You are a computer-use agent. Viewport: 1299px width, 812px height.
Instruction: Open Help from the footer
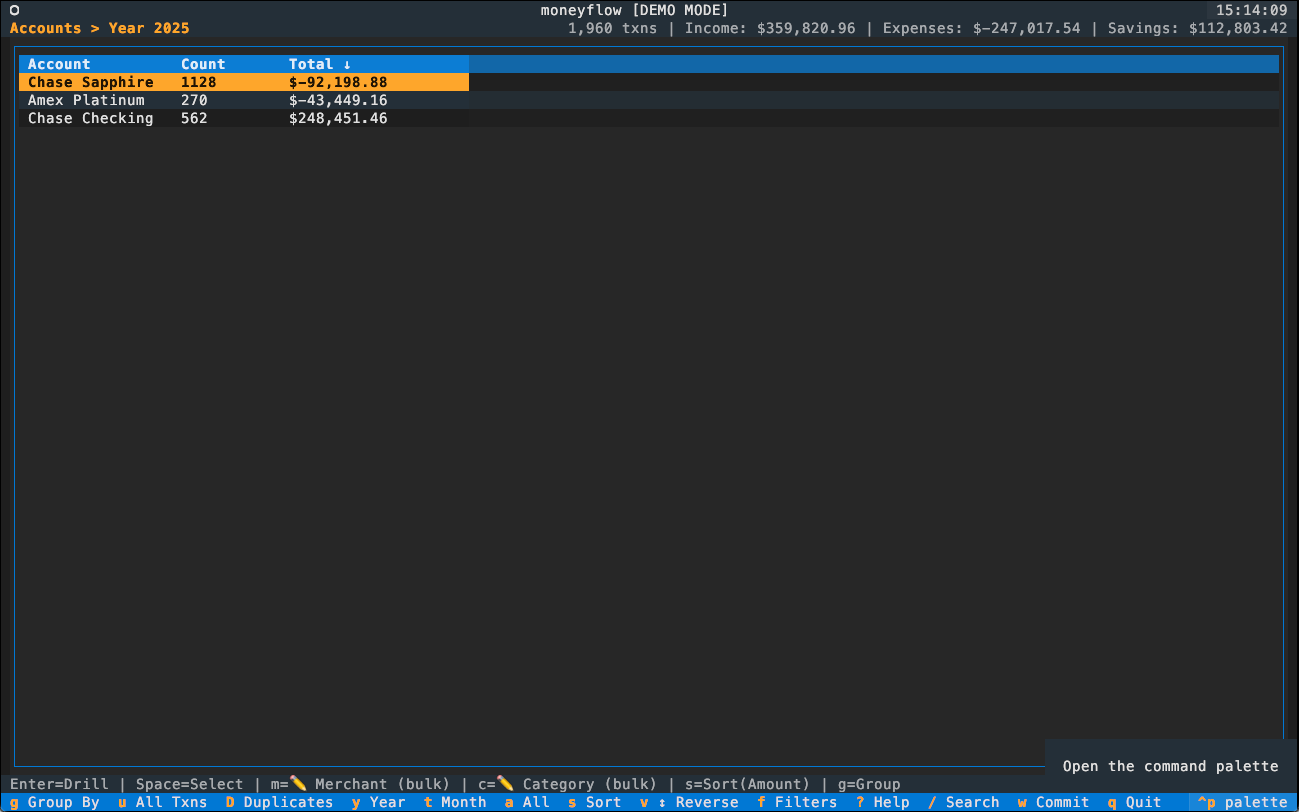883,802
